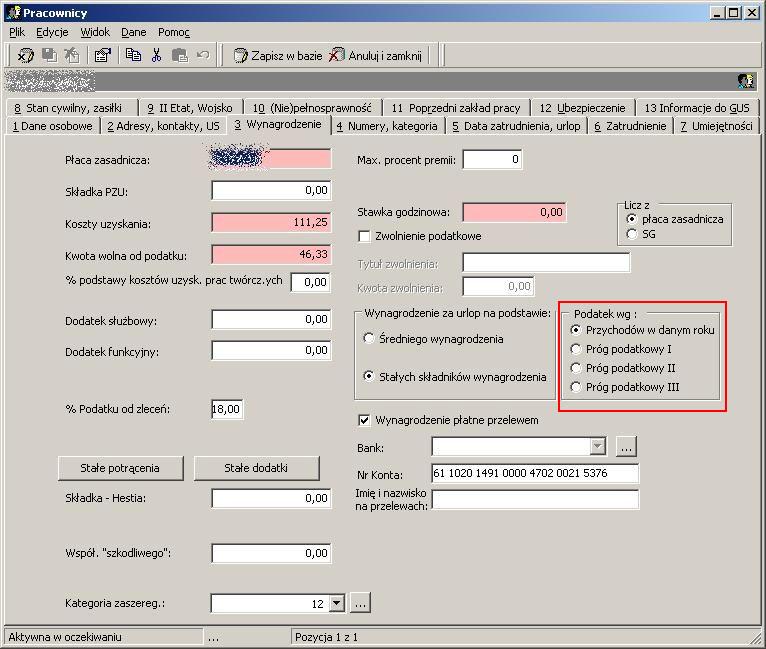Click '% podstawy kosztów uzysk.' value field
The height and width of the screenshot is (649, 766).
[x=310, y=282]
